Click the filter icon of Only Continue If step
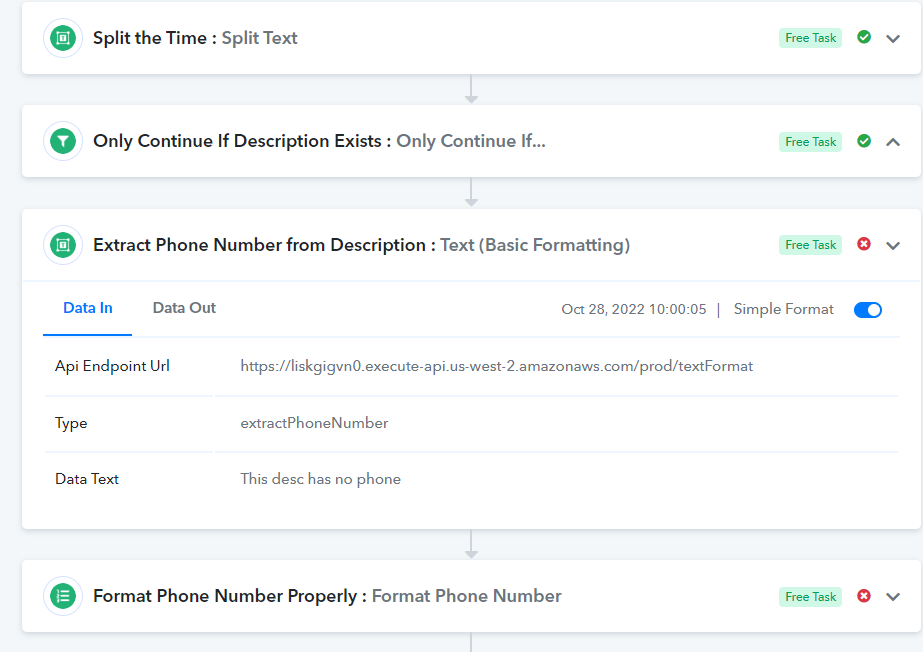The height and width of the screenshot is (652, 923). coord(63,141)
